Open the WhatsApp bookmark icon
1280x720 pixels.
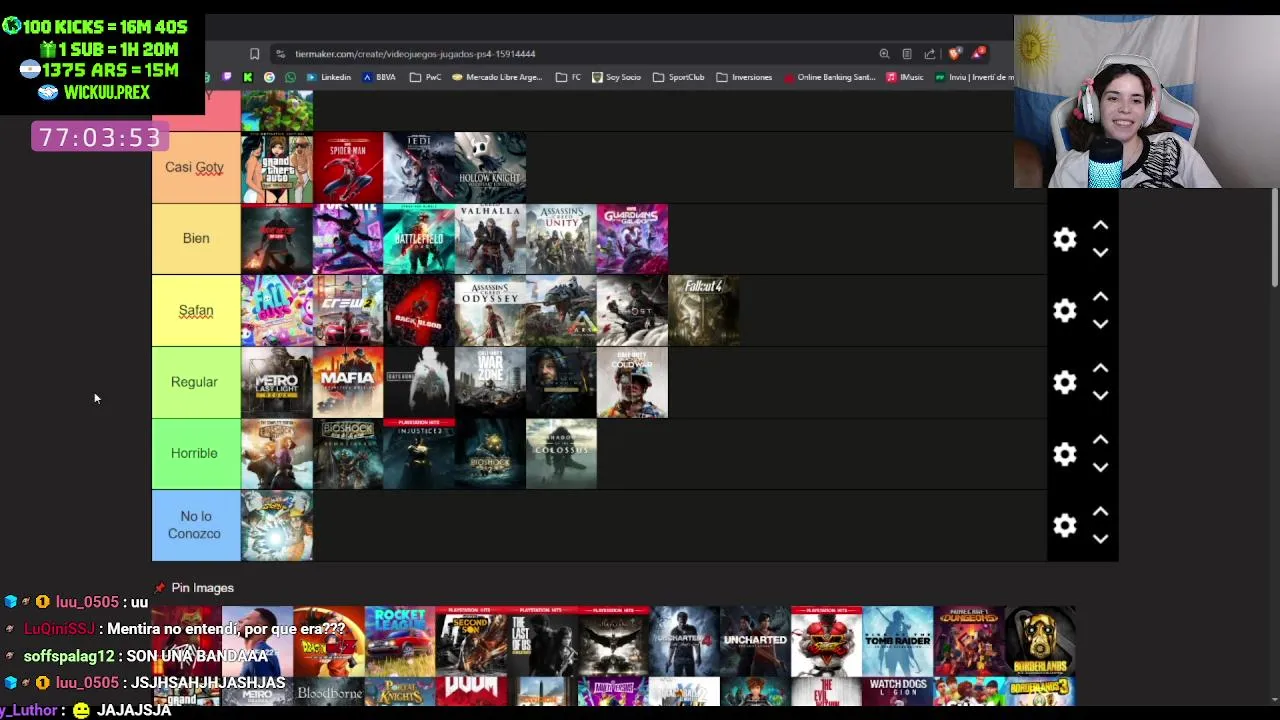pos(290,77)
